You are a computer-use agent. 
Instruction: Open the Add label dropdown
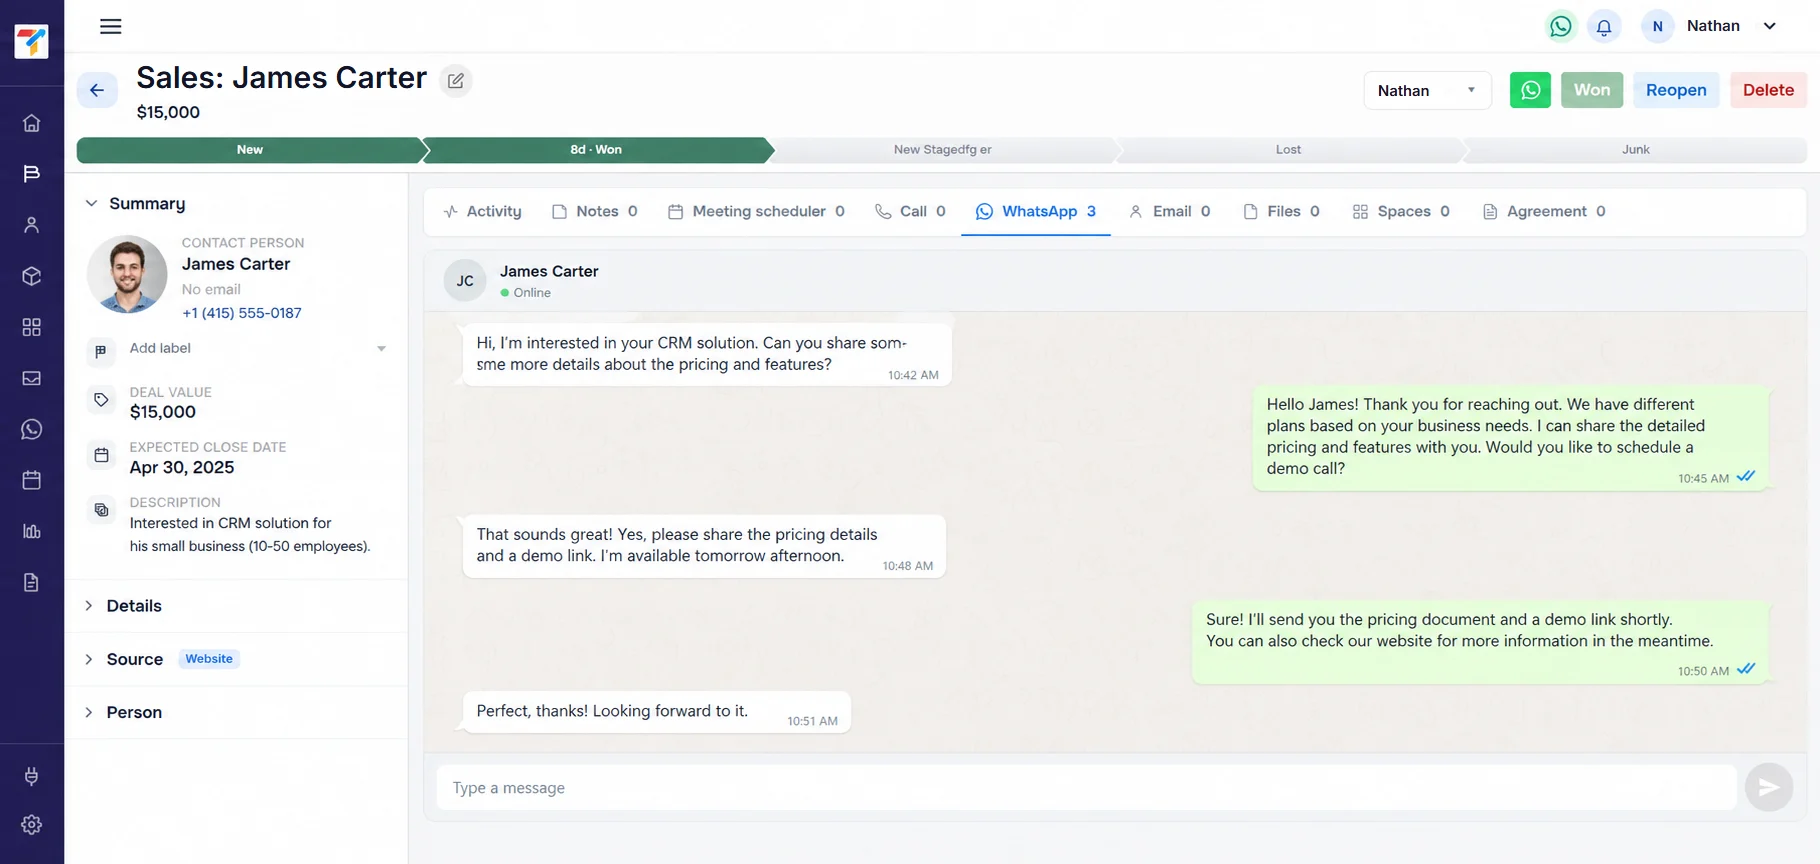[x=258, y=348]
